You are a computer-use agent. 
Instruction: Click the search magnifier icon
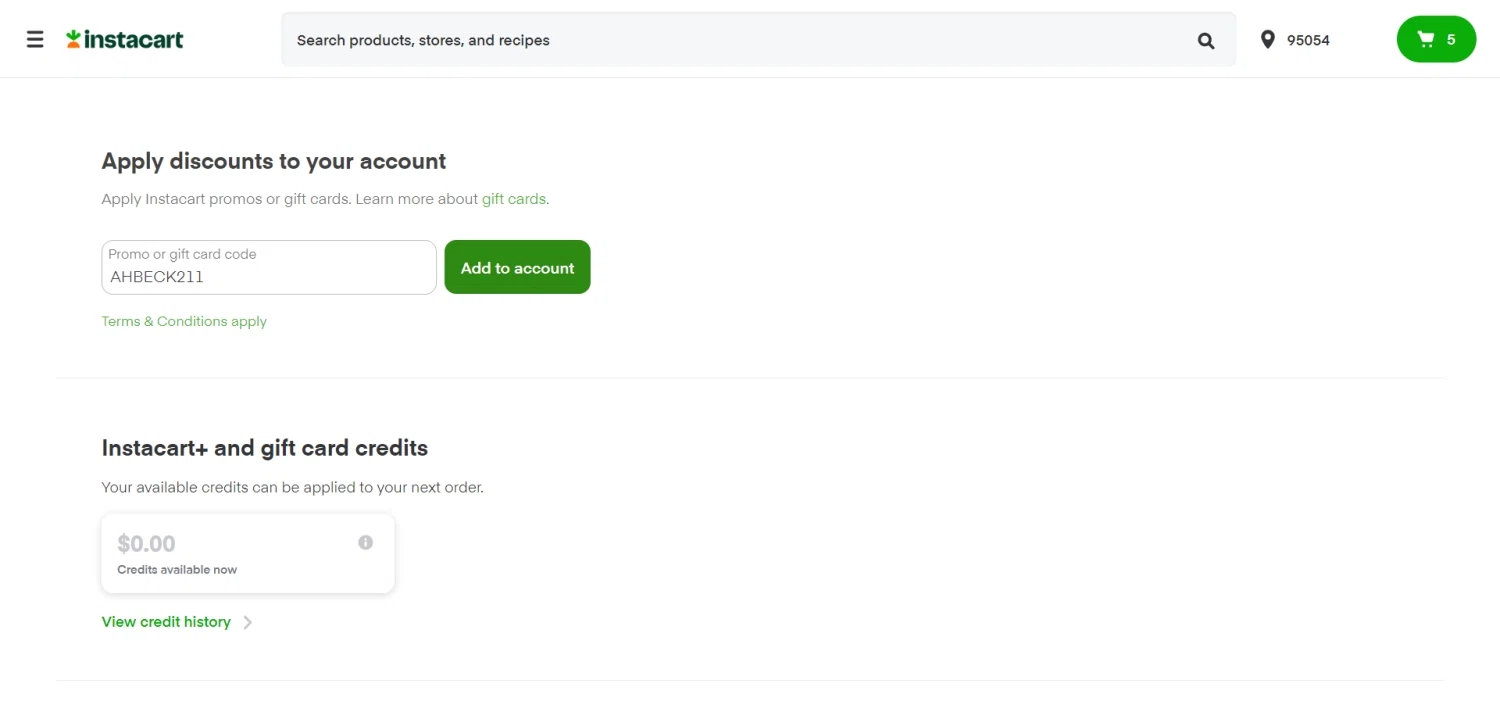[1206, 41]
